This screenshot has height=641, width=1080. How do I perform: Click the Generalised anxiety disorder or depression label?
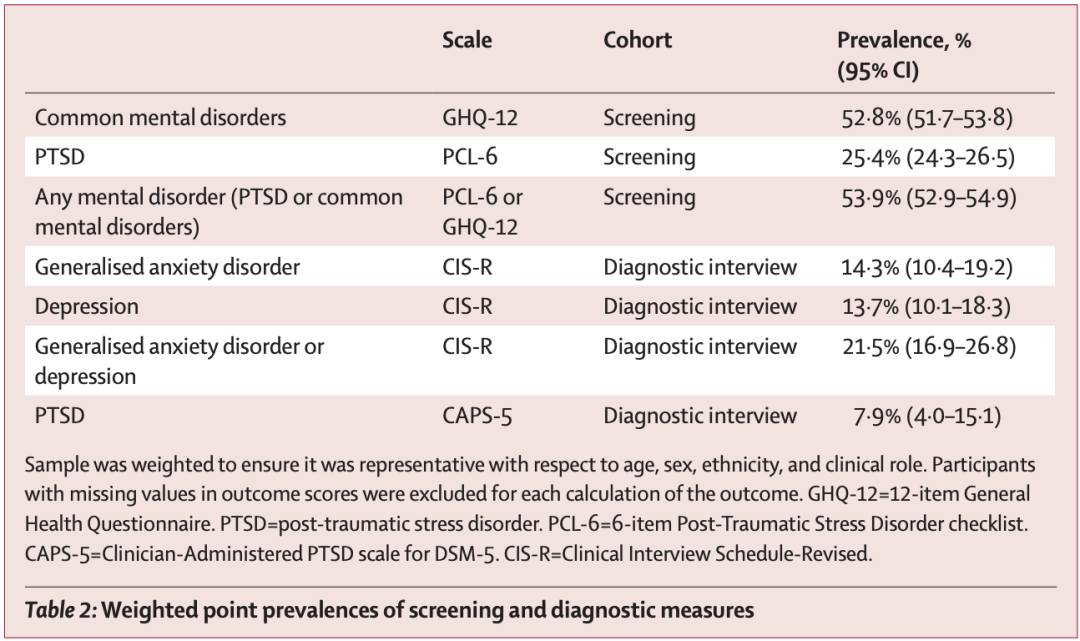pos(180,360)
